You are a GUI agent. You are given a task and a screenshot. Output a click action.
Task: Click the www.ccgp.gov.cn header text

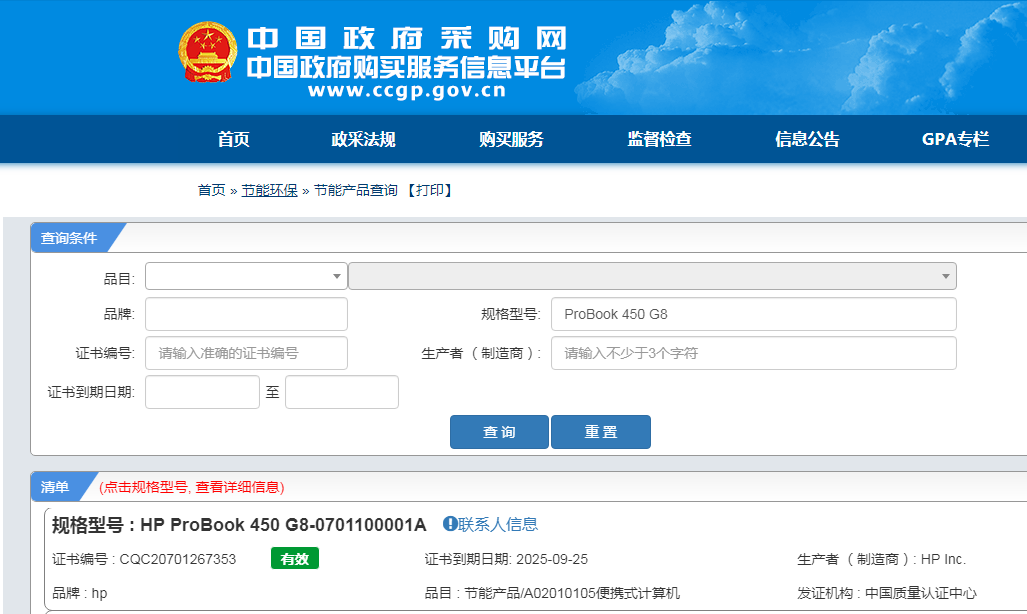(407, 90)
